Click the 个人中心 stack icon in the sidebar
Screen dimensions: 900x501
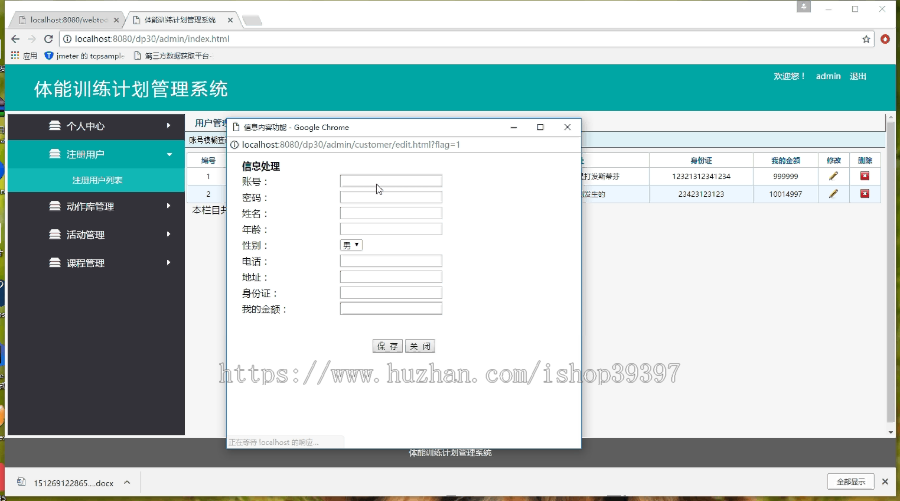55,126
